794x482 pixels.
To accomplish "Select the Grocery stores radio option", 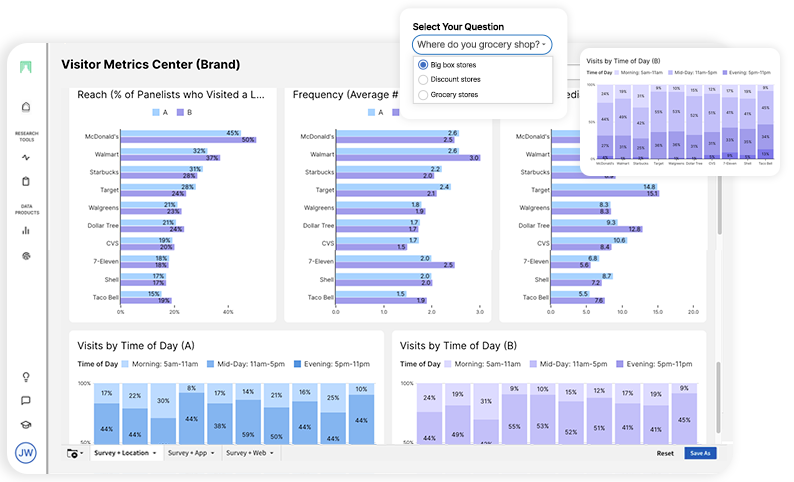I will (423, 95).
